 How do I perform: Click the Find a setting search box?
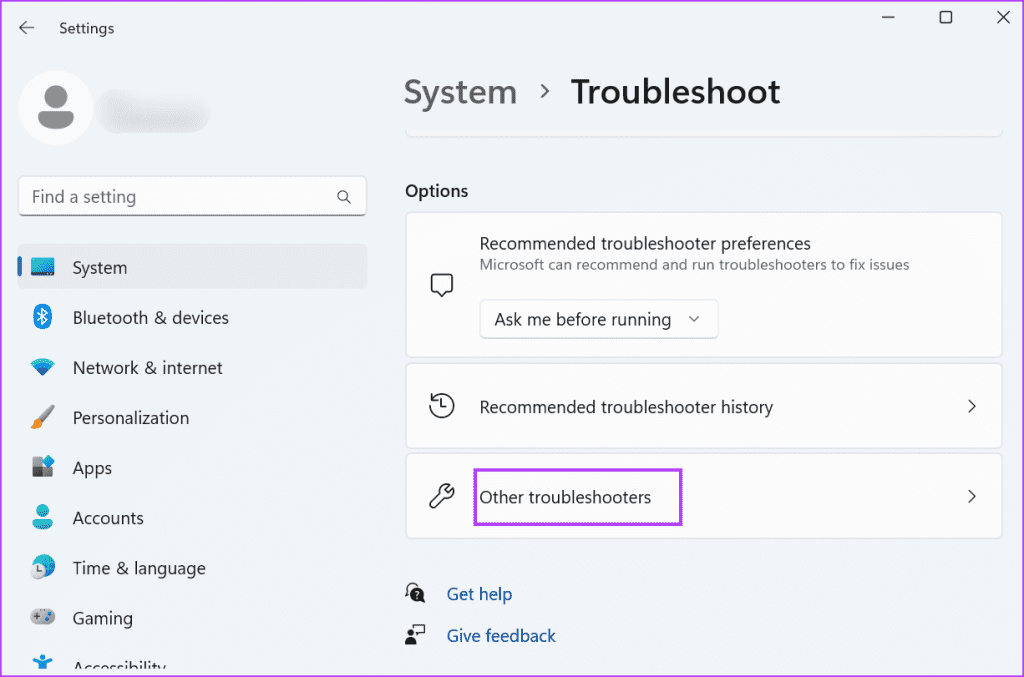click(192, 197)
